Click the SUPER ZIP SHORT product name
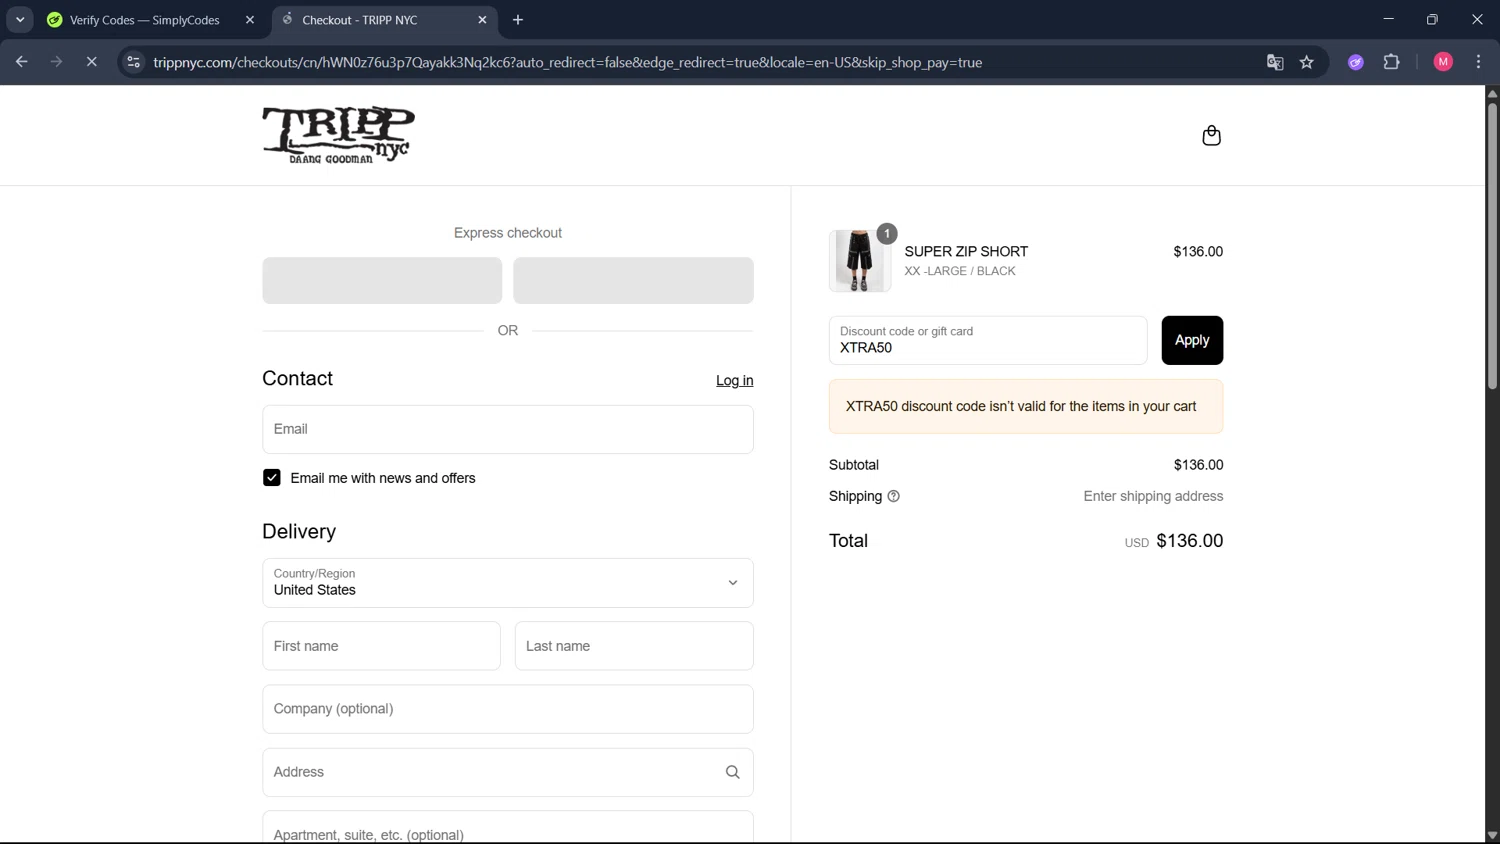This screenshot has width=1500, height=844. coord(966,252)
